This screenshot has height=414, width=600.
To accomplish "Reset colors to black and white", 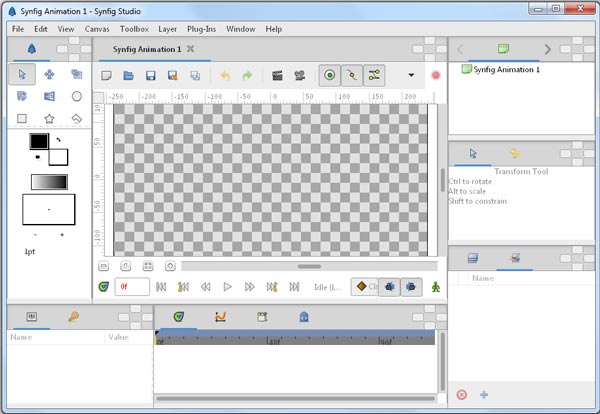I will pyautogui.click(x=38, y=157).
